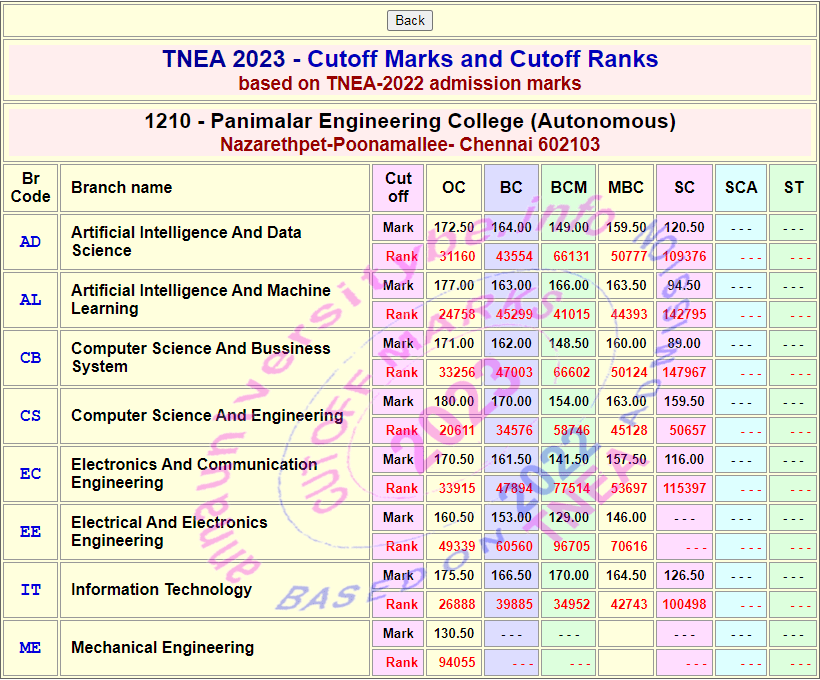The image size is (820, 680).
Task: Click the 'TNEA 2023 - Cutoff Marks and Cutoff Ranks' title
Action: (x=410, y=59)
